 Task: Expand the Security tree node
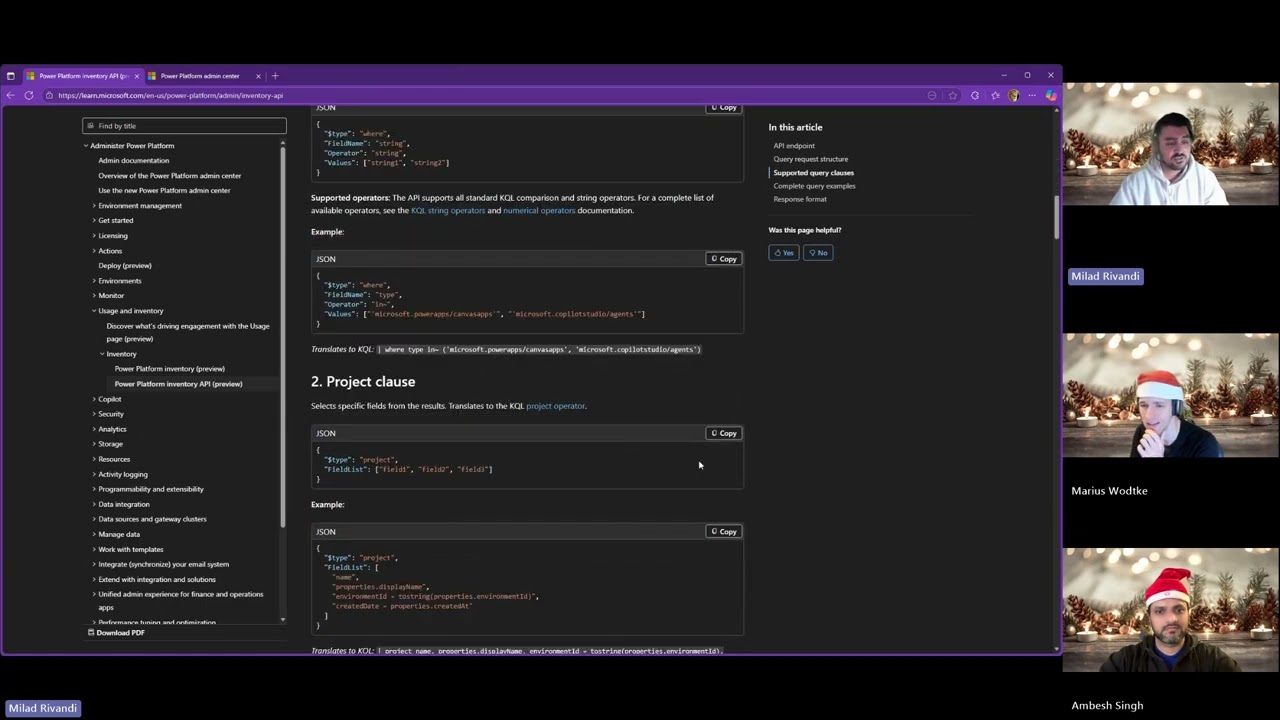[x=94, y=414]
